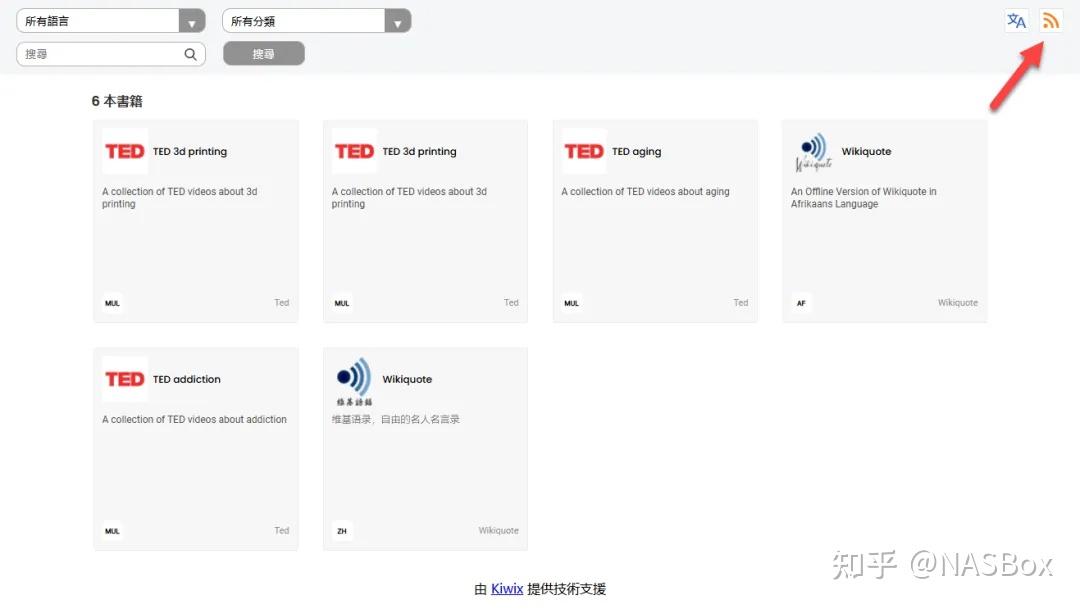Click description 'A collection of TED videos about aging'
This screenshot has width=1080, height=609.
pos(645,192)
